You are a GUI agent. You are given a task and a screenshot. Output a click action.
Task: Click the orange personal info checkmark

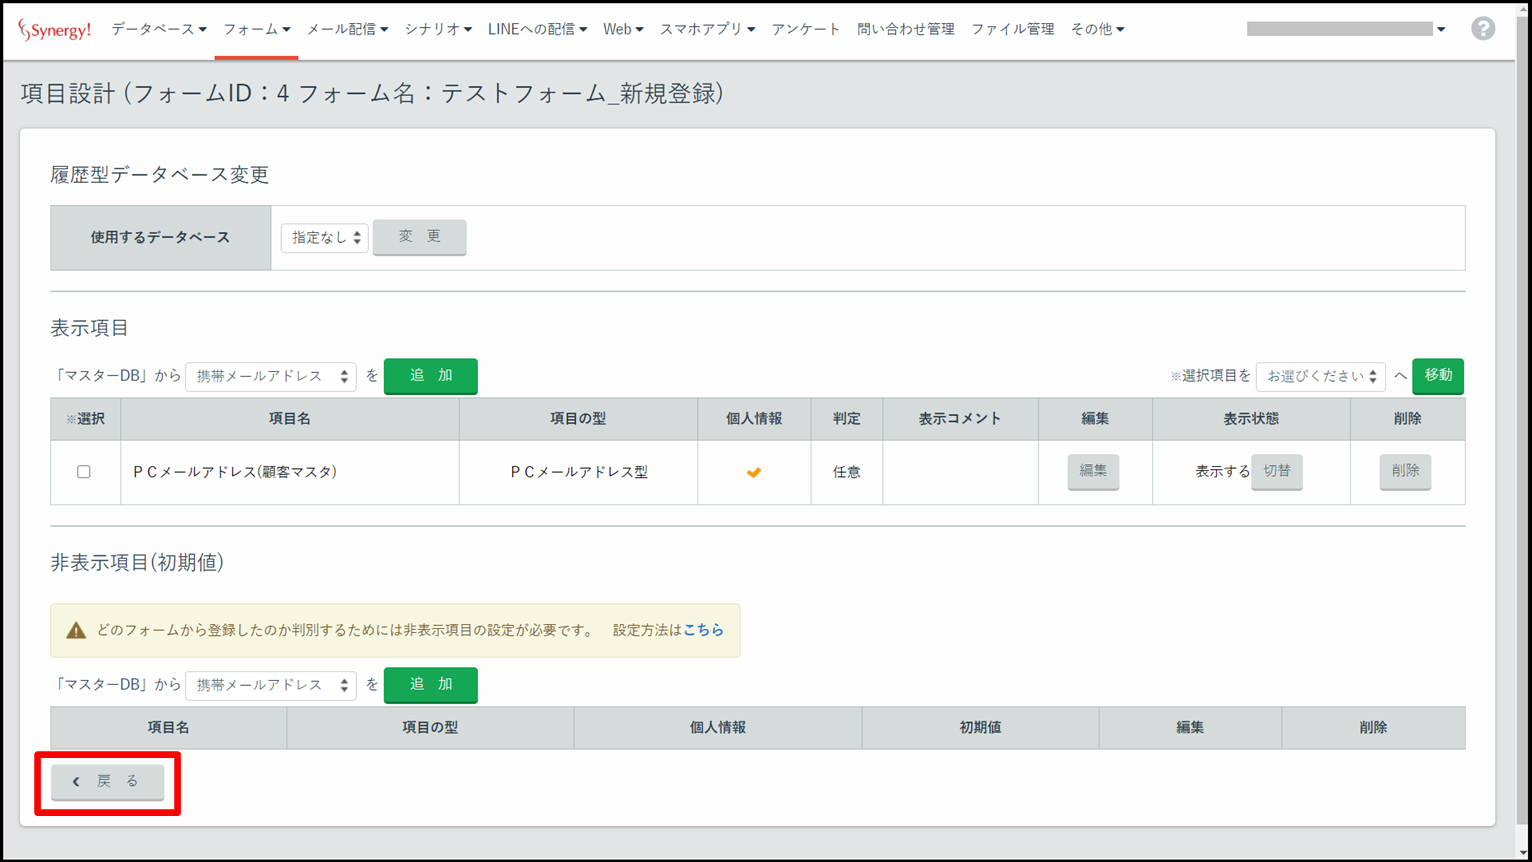(x=754, y=472)
